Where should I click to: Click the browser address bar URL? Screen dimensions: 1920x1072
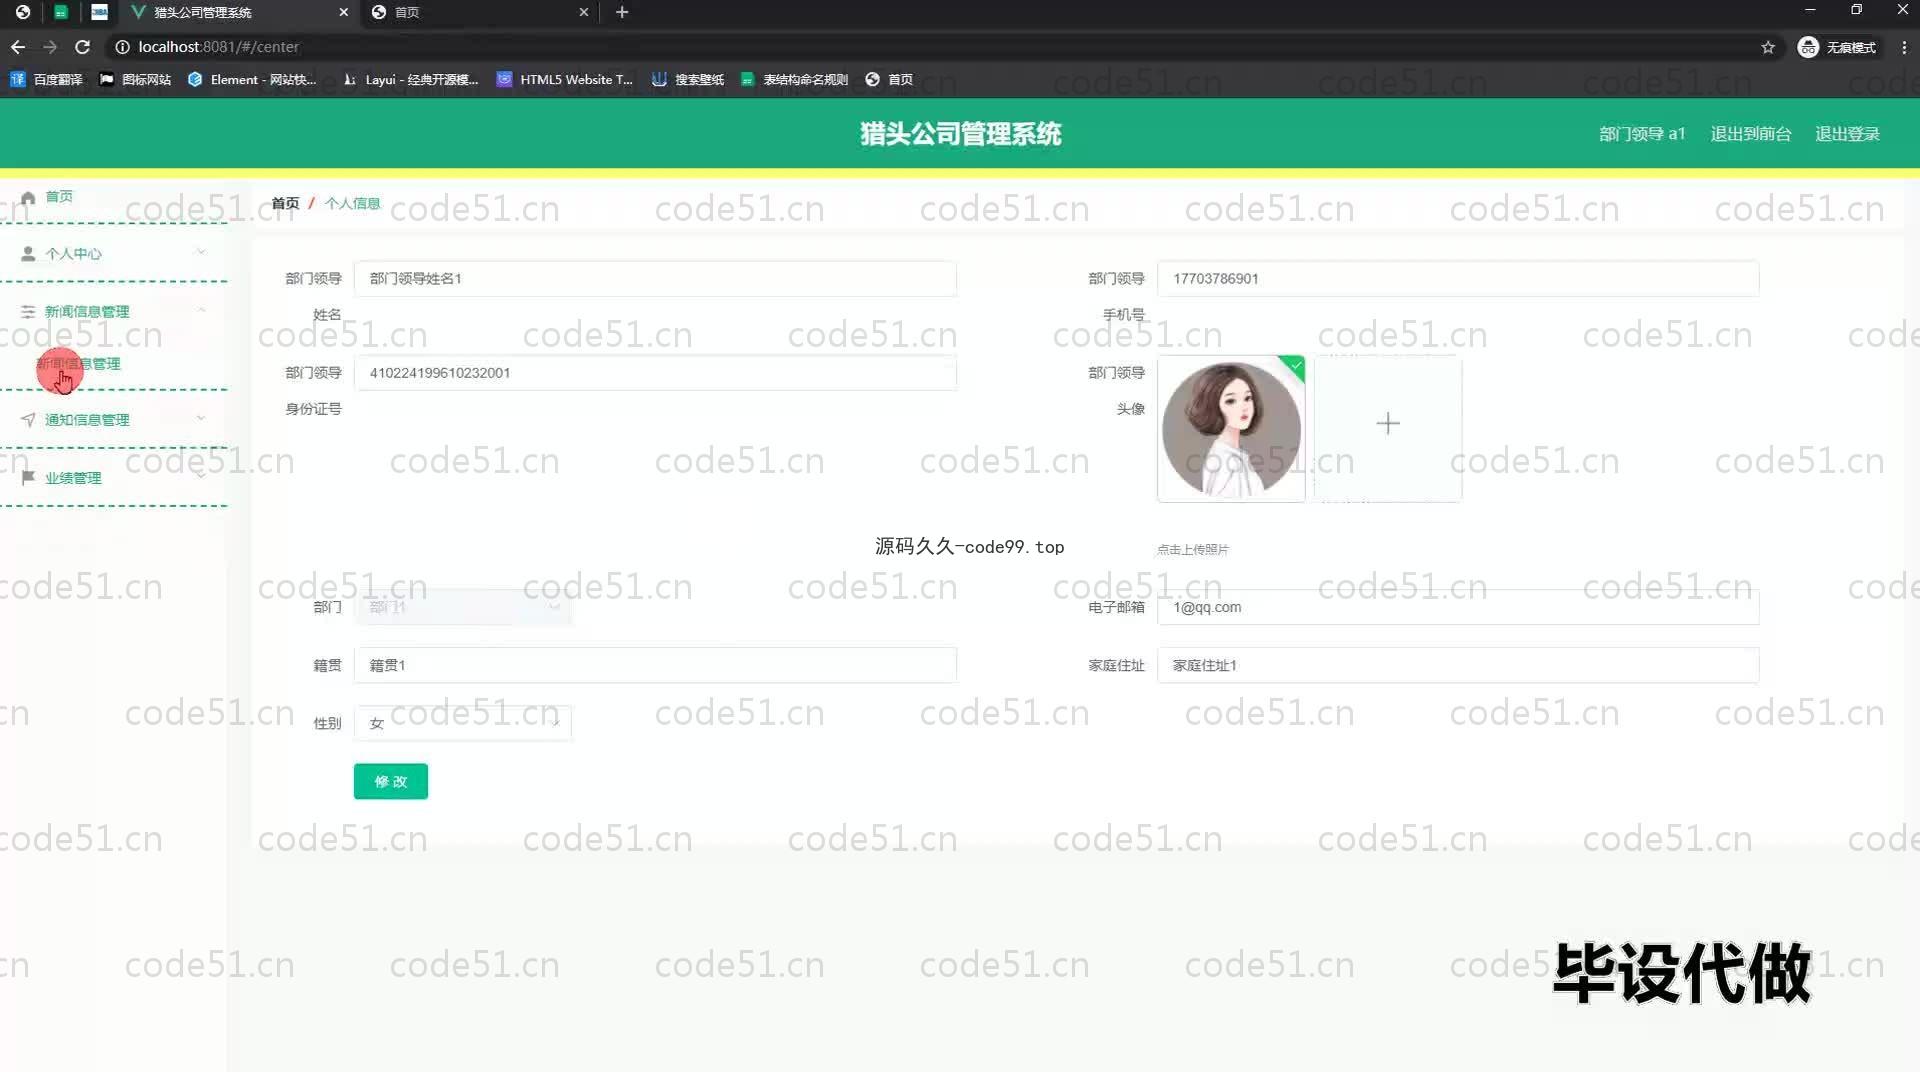point(218,47)
